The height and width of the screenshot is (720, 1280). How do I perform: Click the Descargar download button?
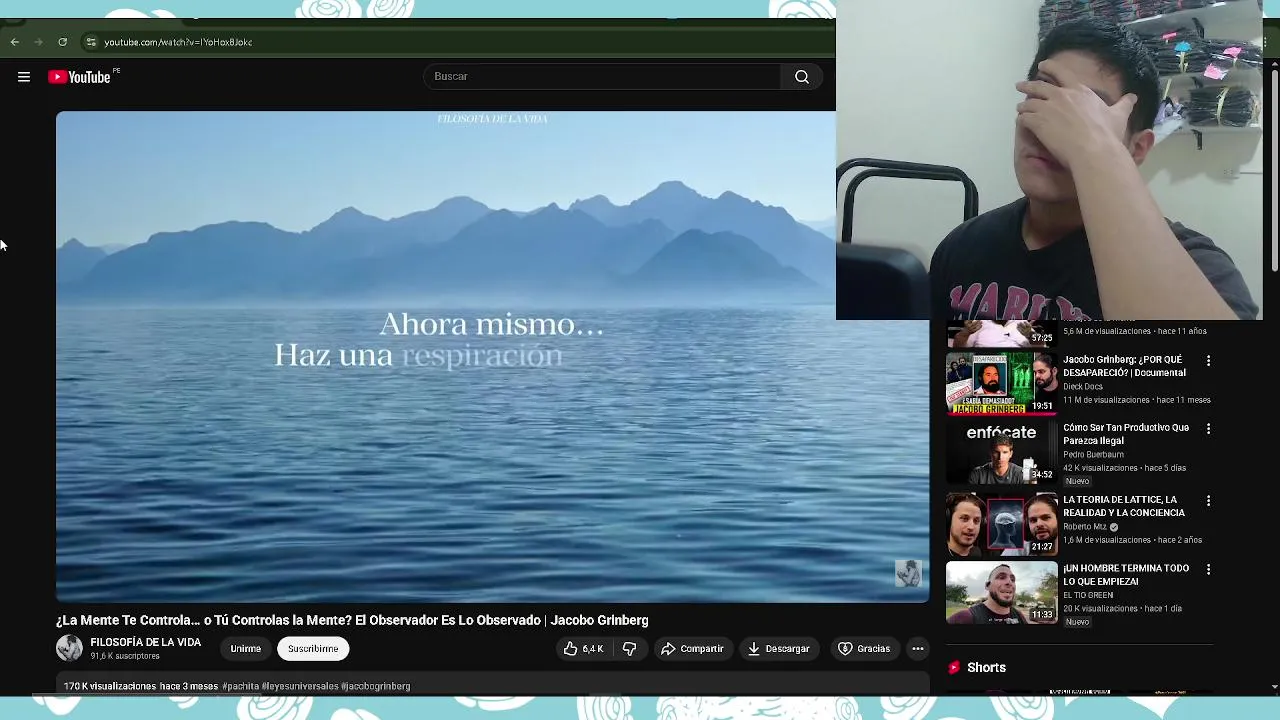coord(779,648)
